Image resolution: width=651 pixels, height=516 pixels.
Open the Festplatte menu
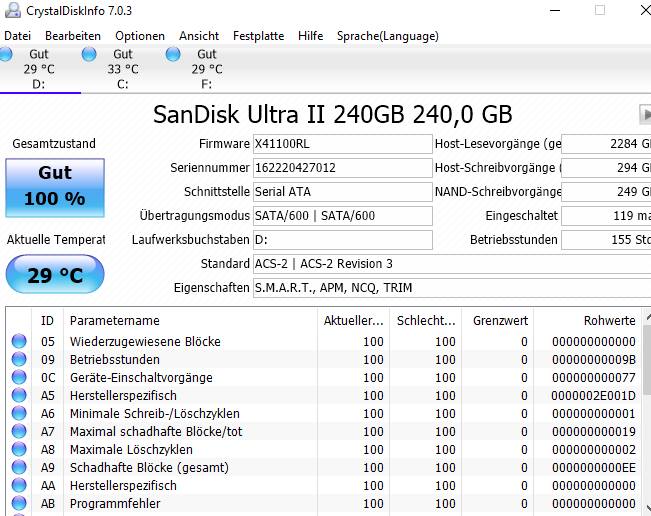click(258, 36)
